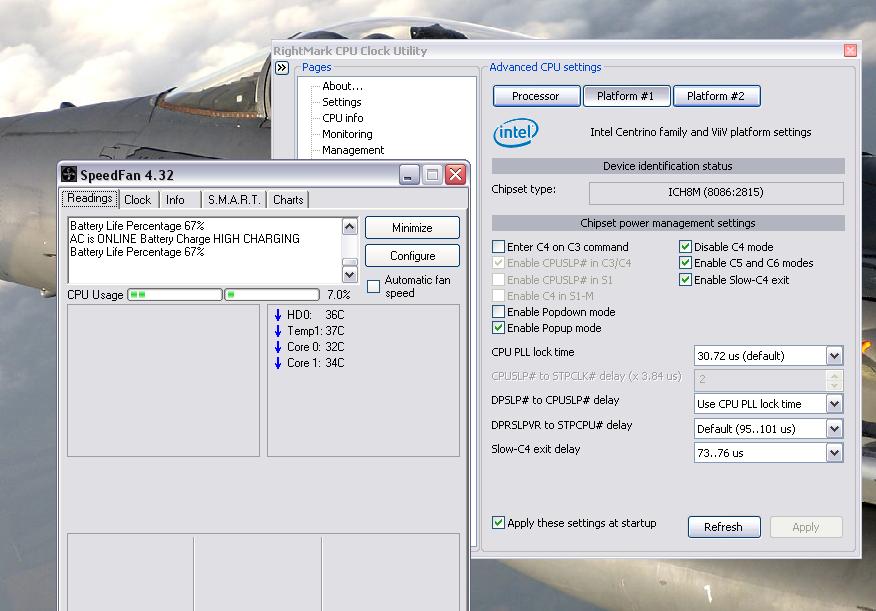Click the SpeedFan Configure button

click(x=412, y=256)
